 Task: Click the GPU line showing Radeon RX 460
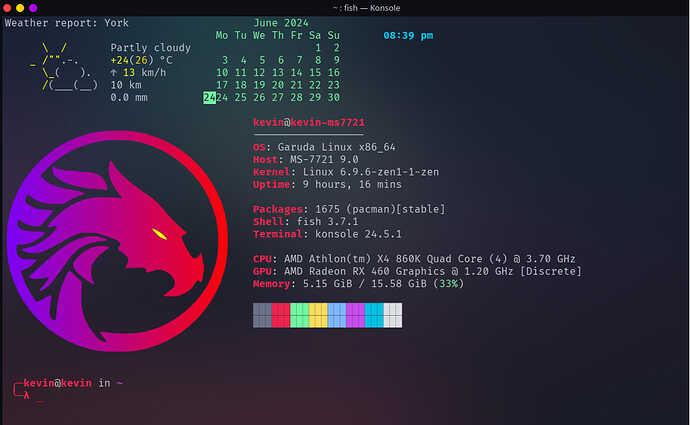coord(417,272)
